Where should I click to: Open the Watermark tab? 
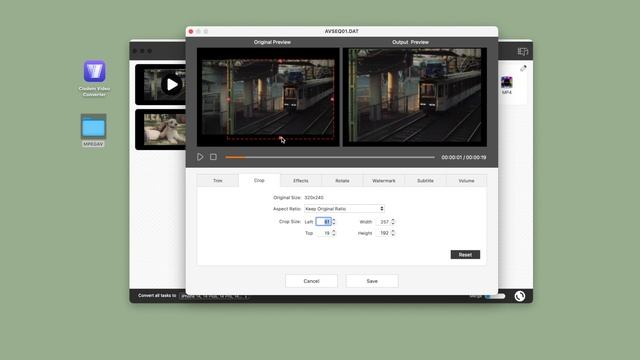384,180
